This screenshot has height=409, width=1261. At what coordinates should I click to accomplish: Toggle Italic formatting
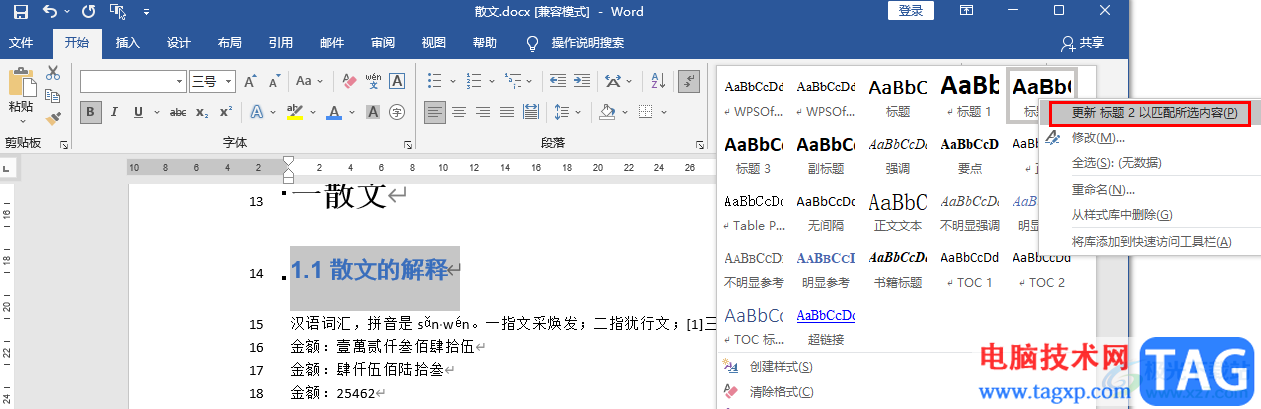[115, 112]
